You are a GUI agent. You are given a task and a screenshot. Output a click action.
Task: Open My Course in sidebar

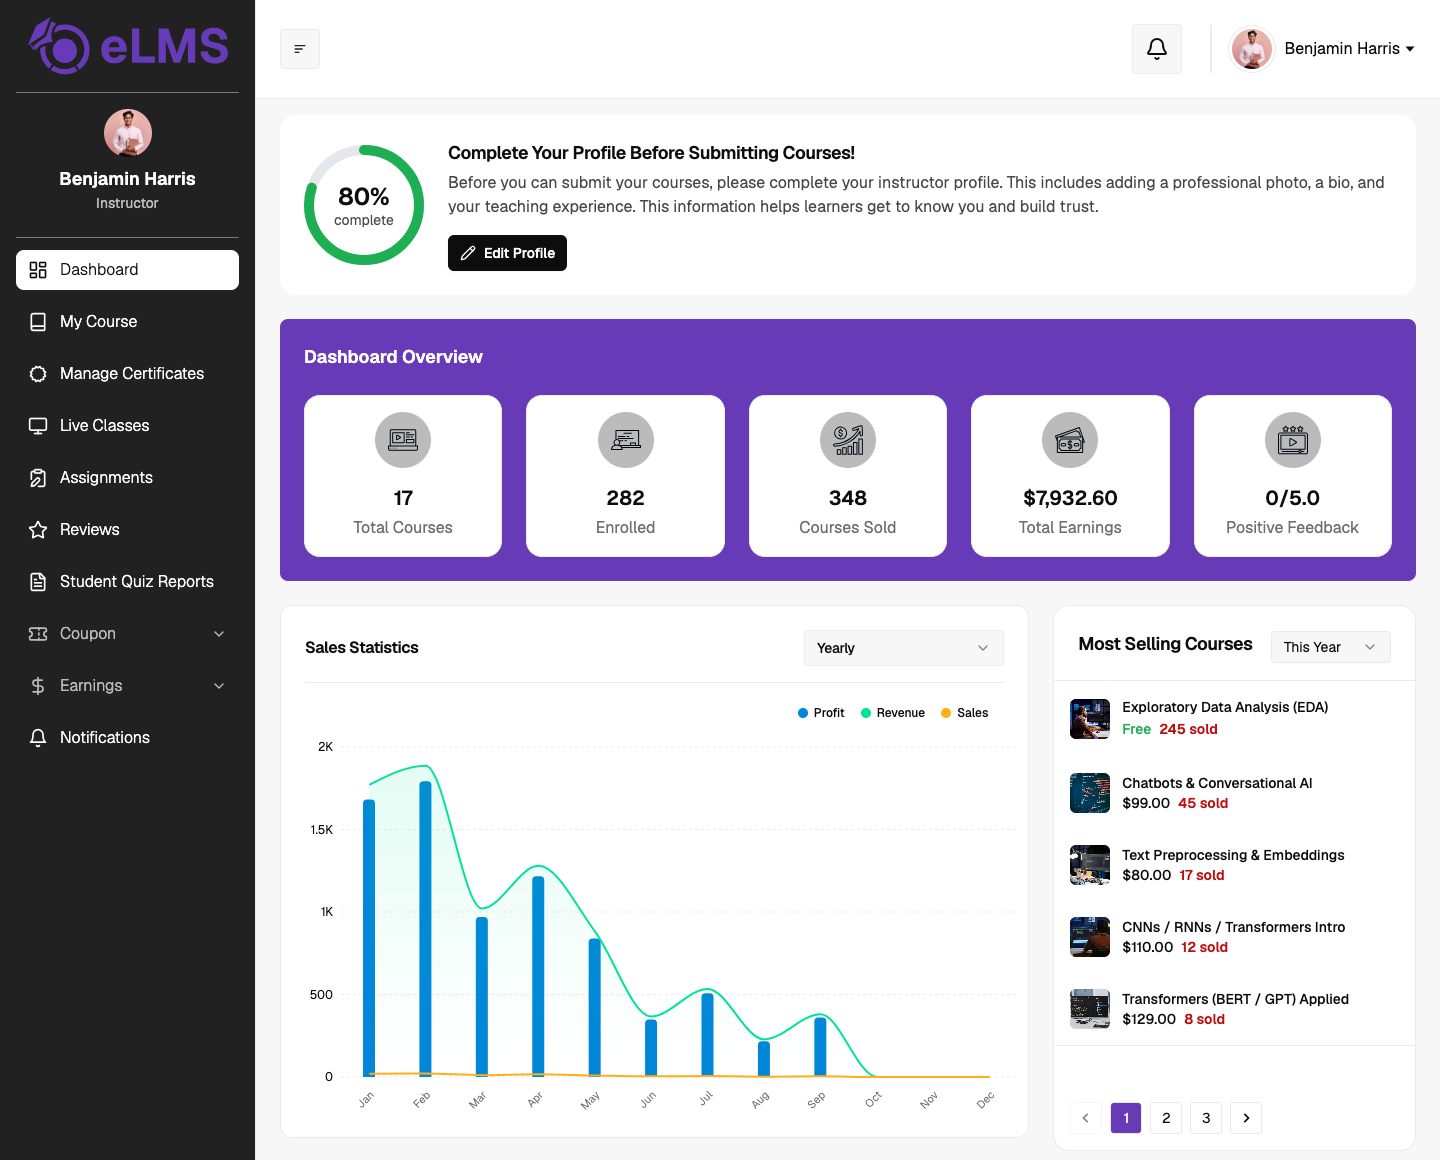coord(128,322)
